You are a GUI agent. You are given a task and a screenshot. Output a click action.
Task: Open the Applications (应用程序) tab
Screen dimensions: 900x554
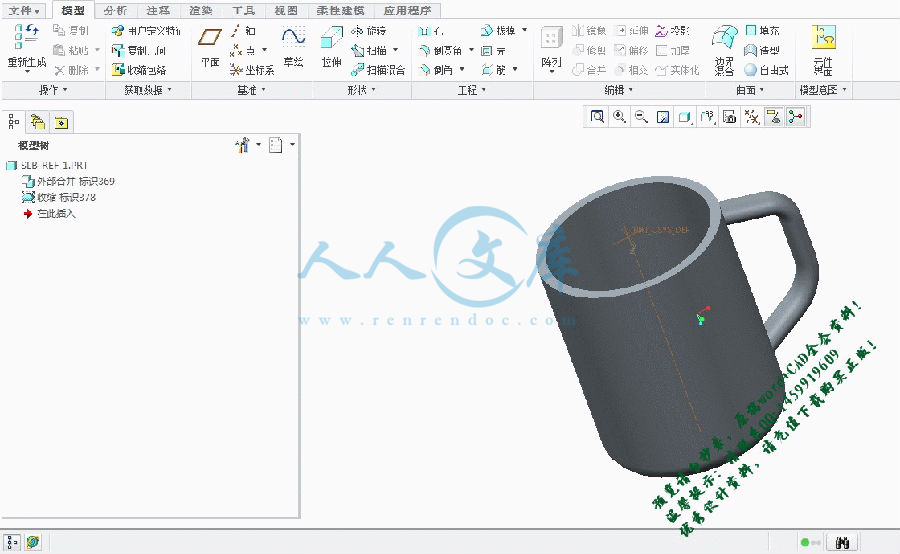407,10
